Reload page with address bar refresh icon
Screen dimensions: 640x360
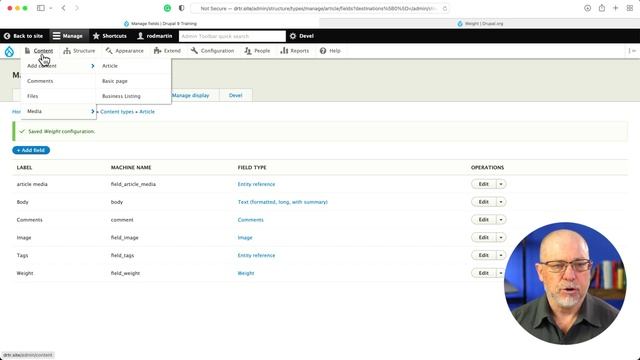(x=444, y=8)
